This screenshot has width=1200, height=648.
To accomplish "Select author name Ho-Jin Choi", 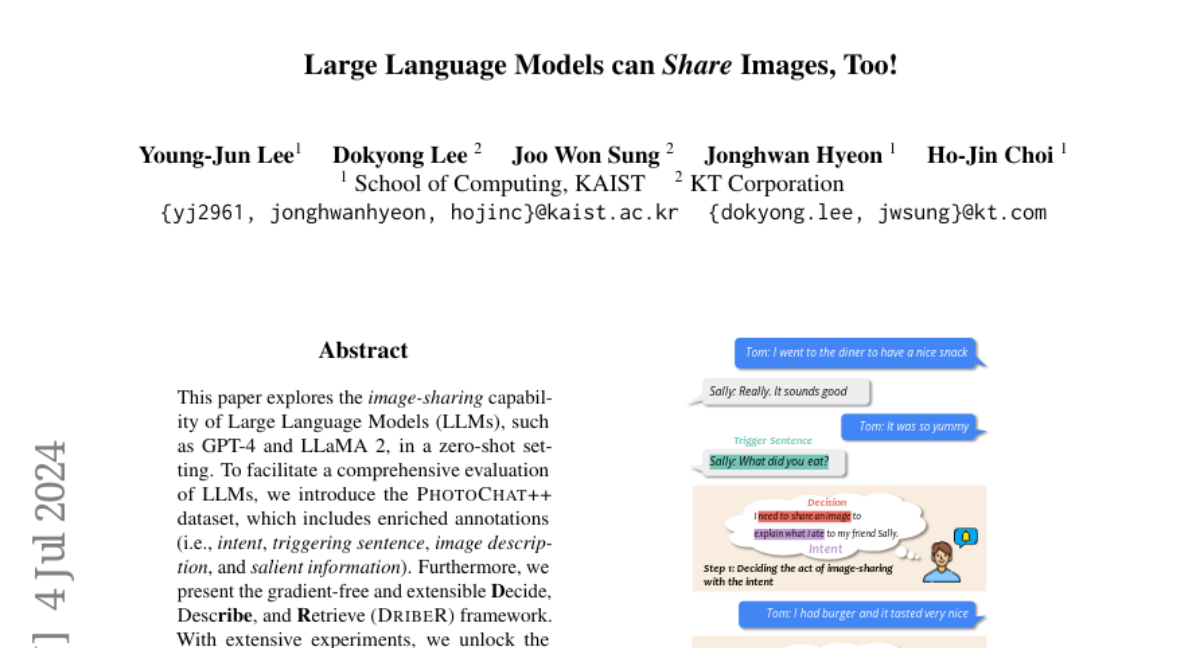I will 990,155.
